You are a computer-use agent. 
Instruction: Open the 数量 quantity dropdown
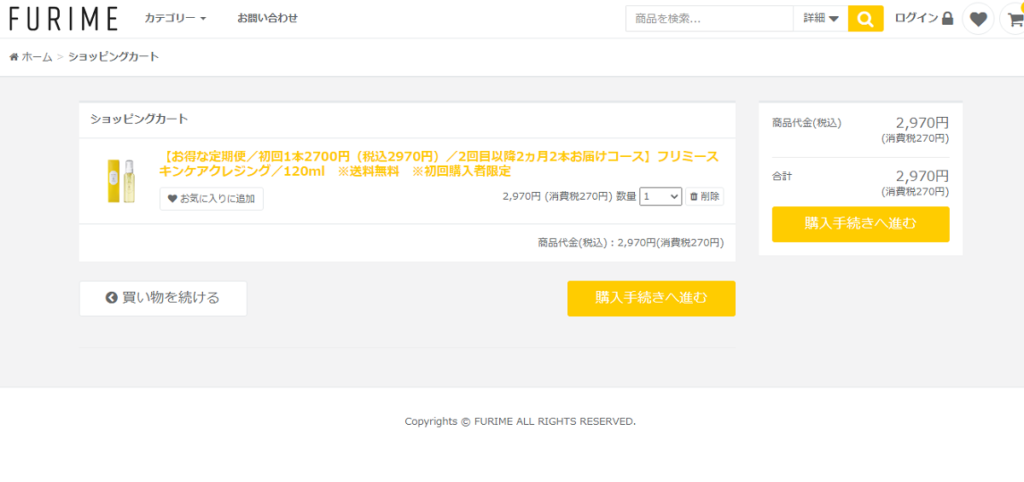[x=661, y=196]
